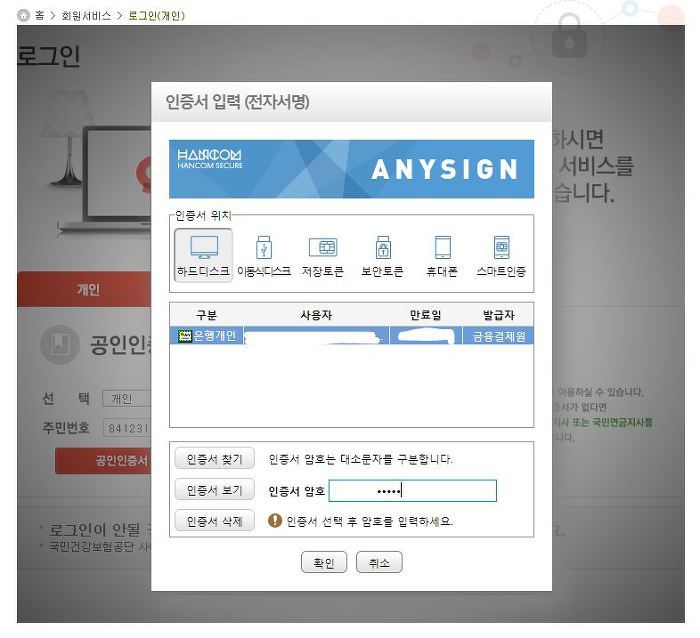Click the warning icon beside password hint
700x638 pixels.
(x=275, y=520)
